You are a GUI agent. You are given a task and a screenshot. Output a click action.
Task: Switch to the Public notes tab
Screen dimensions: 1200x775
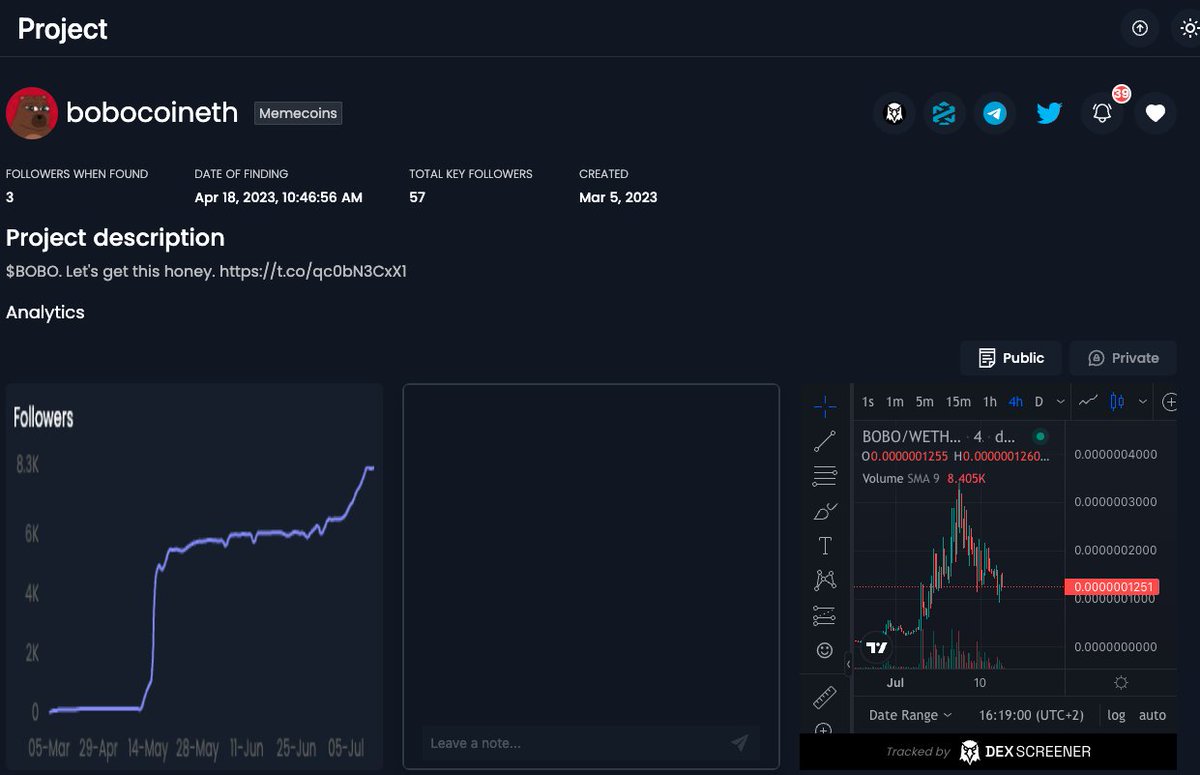tap(1010, 357)
